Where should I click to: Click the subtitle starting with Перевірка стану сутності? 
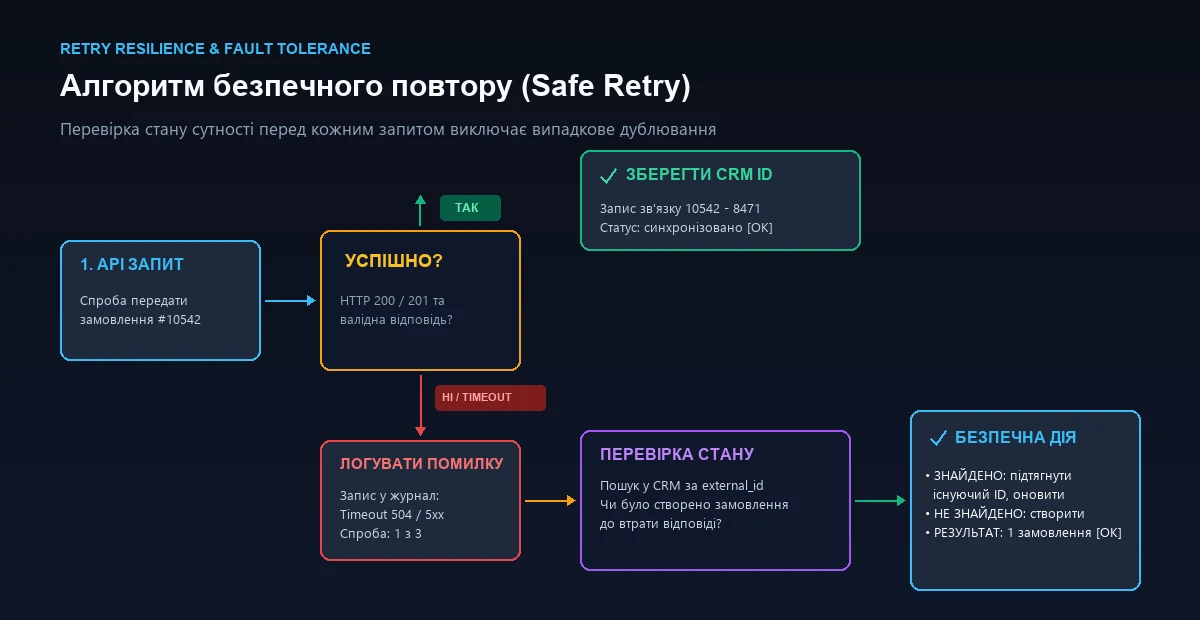(x=388, y=130)
